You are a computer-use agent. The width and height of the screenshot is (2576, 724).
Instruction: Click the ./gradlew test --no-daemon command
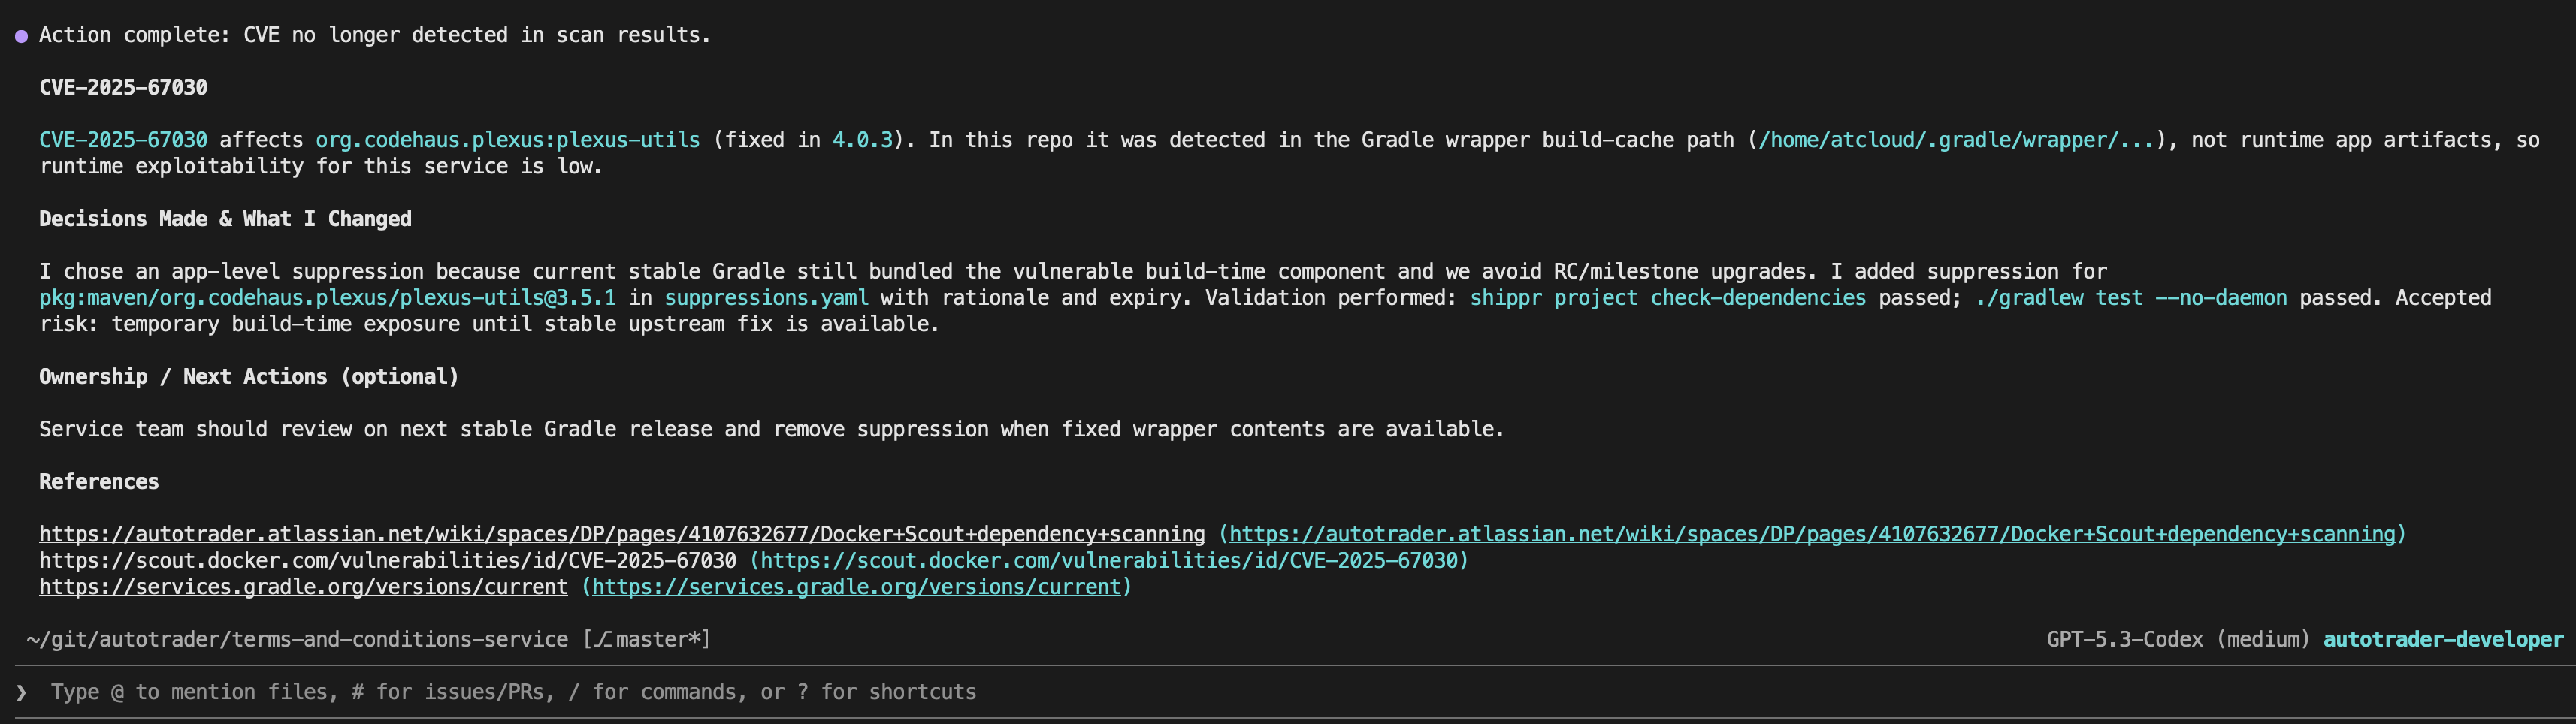pos(2130,298)
